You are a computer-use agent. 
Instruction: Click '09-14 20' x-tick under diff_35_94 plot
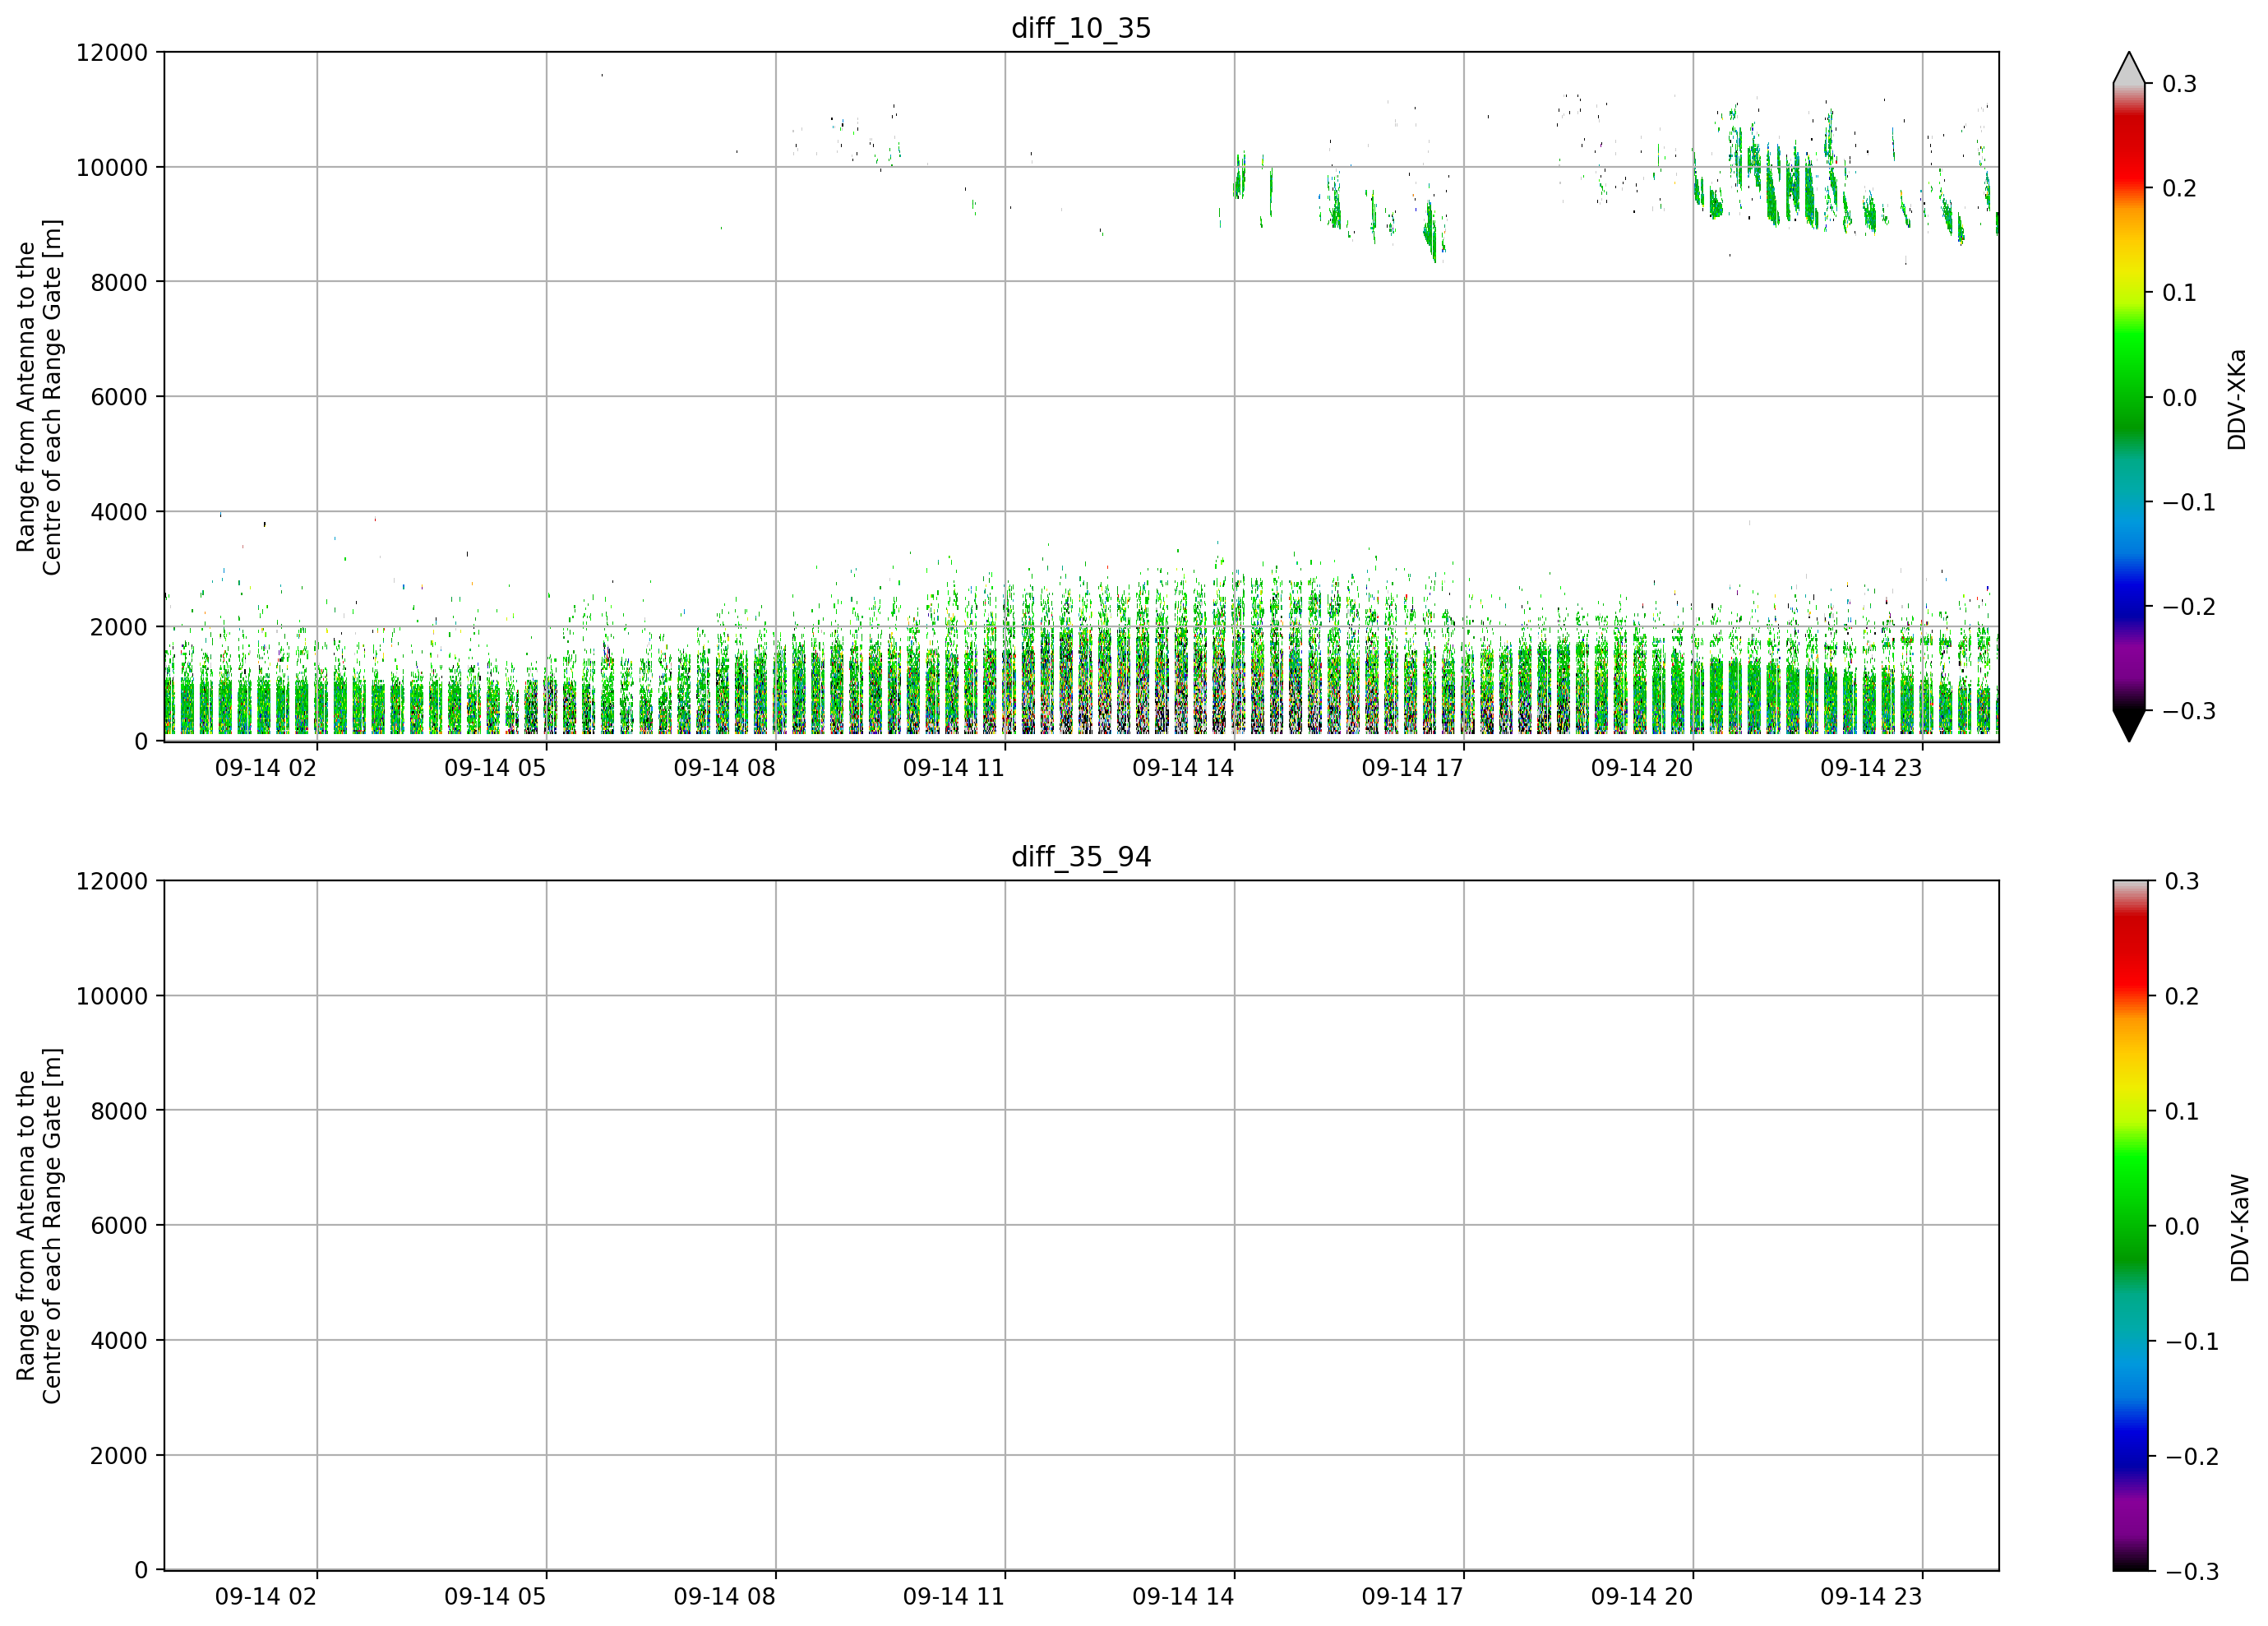pyautogui.click(x=1642, y=1597)
